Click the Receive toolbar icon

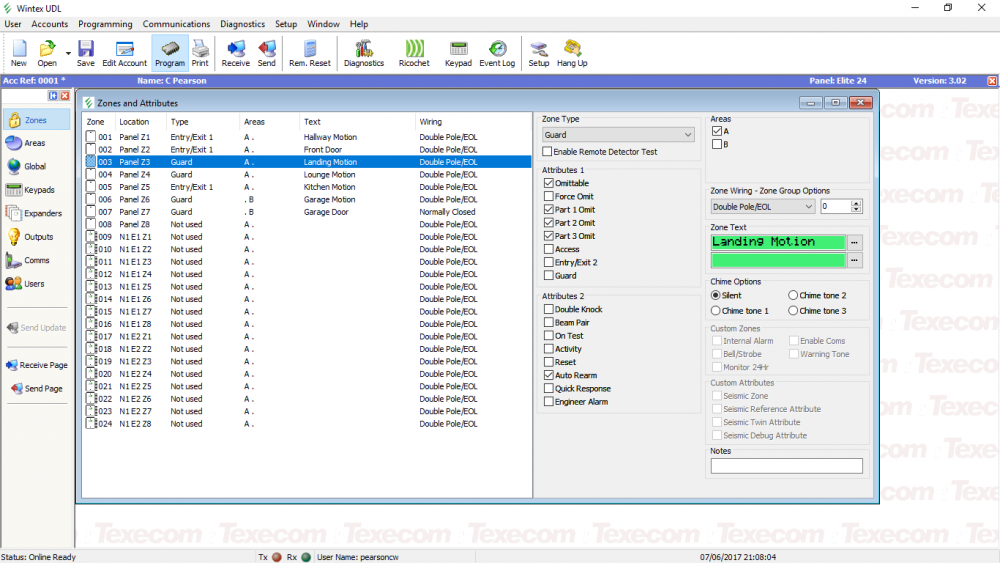click(236, 52)
